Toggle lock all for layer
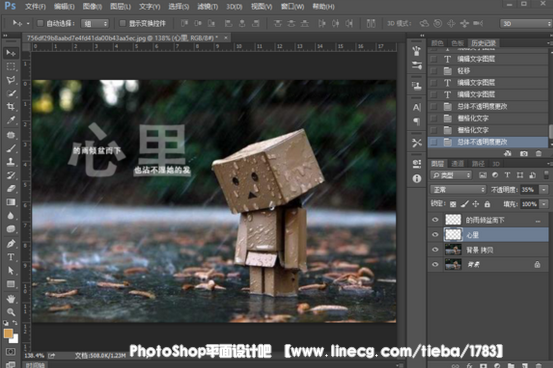Screen dimensions: 553x368 (487, 204)
